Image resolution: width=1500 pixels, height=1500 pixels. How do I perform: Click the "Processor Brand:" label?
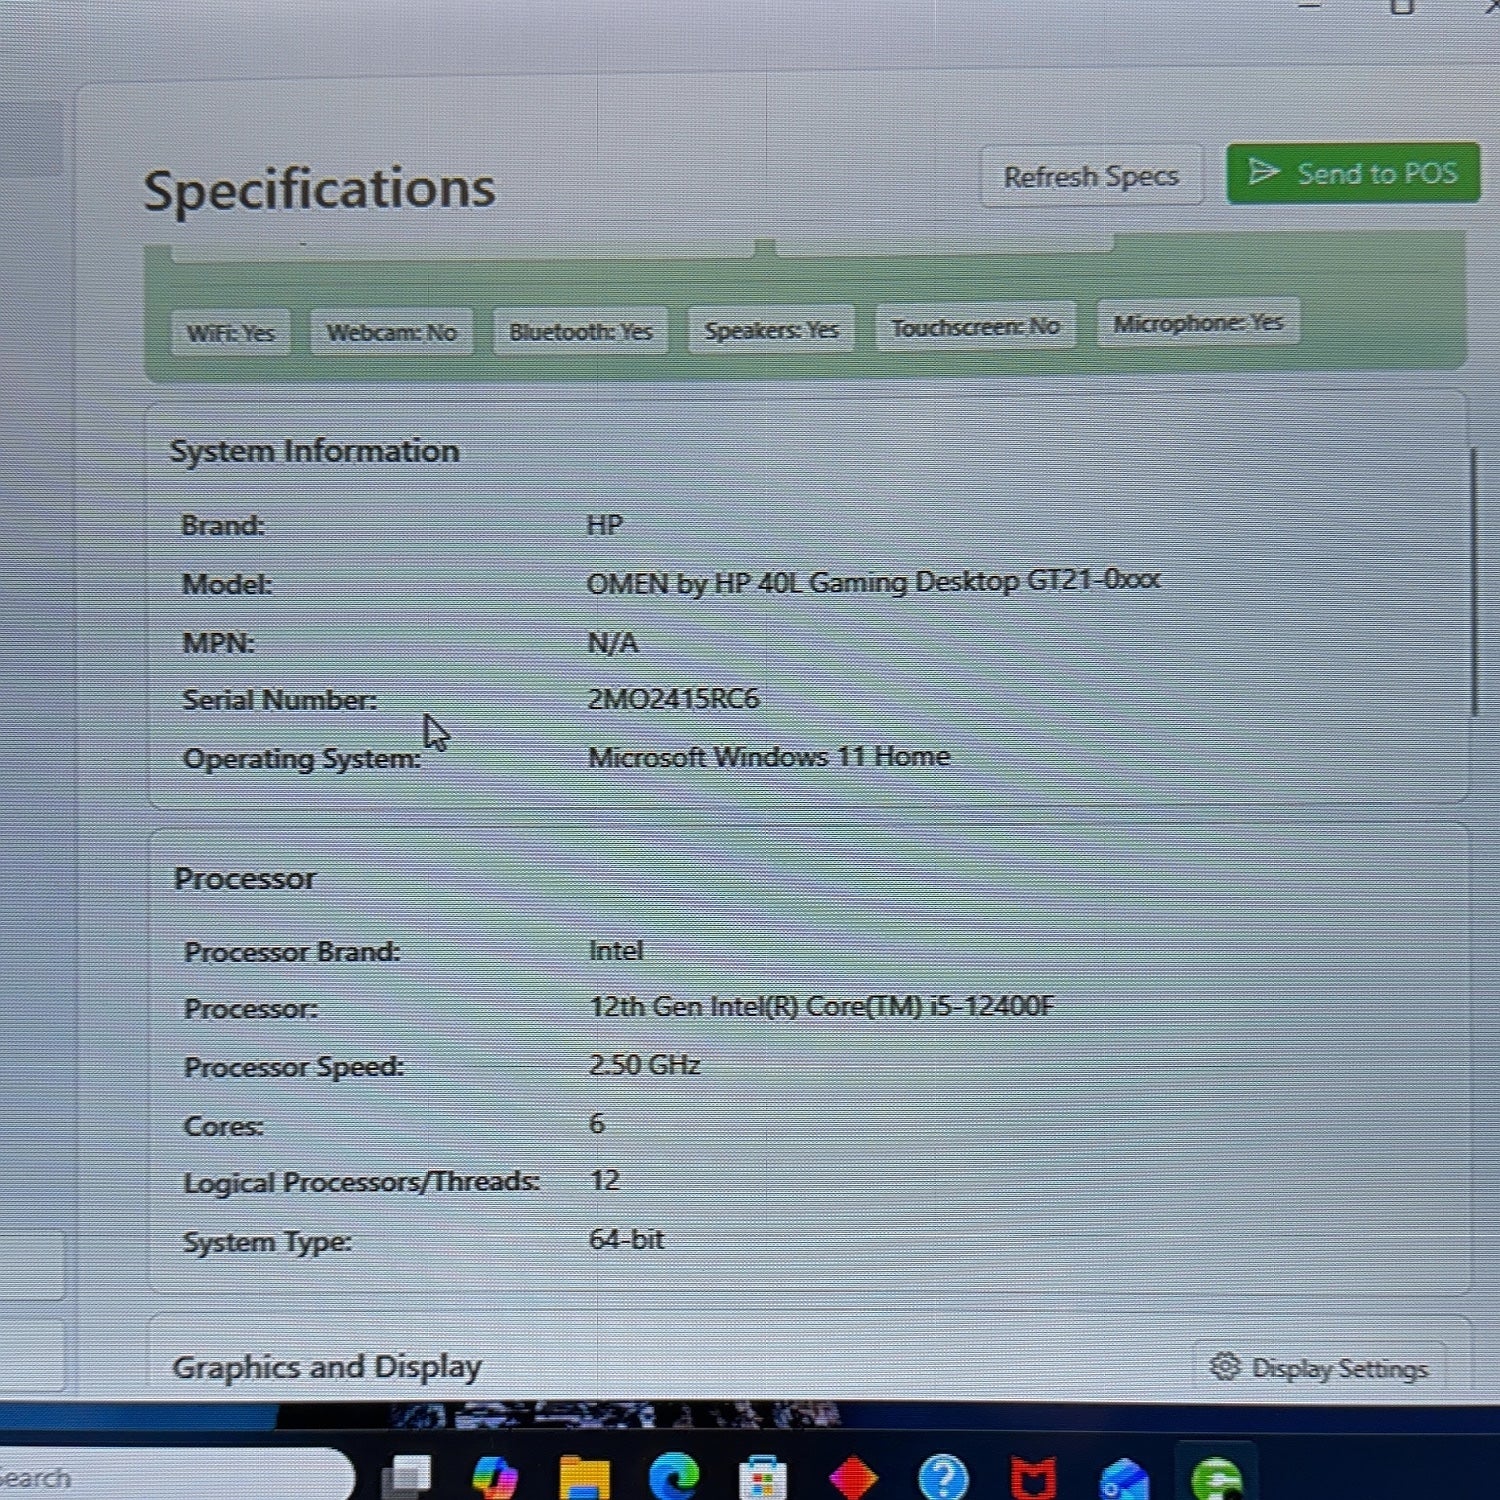point(292,951)
